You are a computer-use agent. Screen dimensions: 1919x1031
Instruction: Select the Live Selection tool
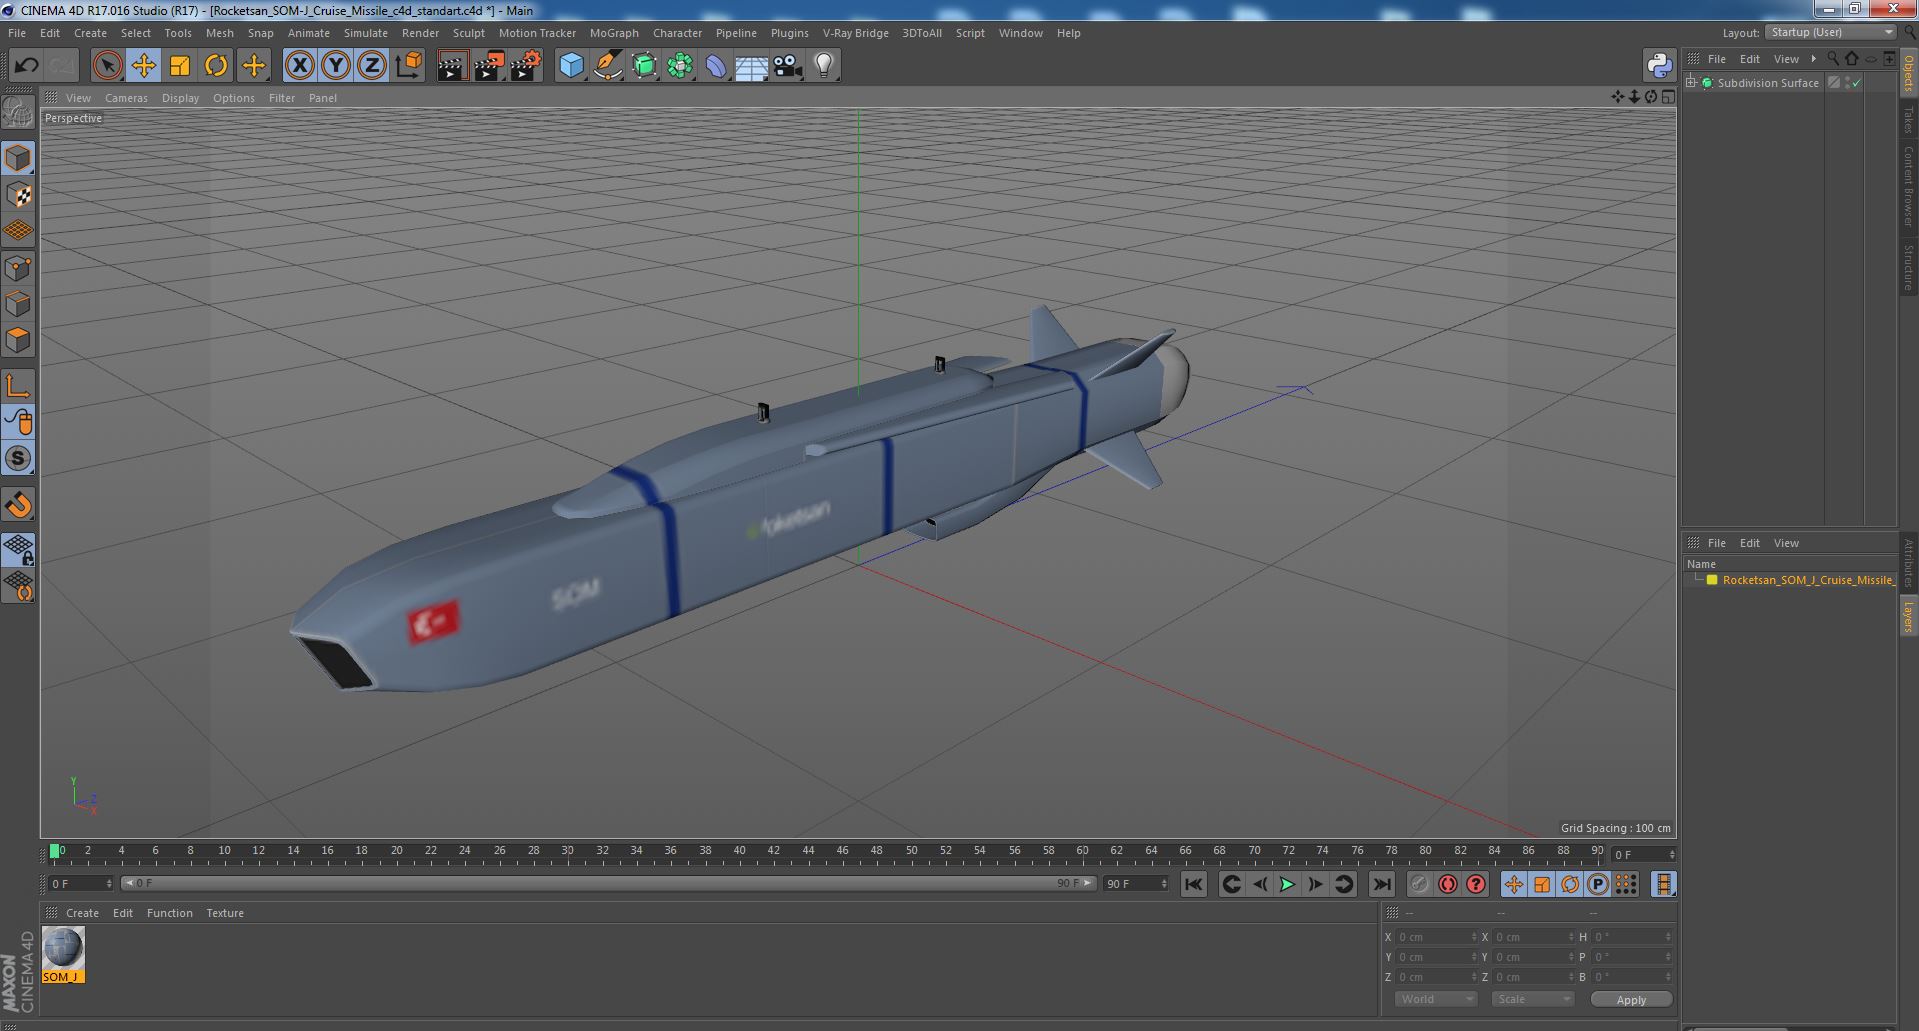(x=107, y=66)
